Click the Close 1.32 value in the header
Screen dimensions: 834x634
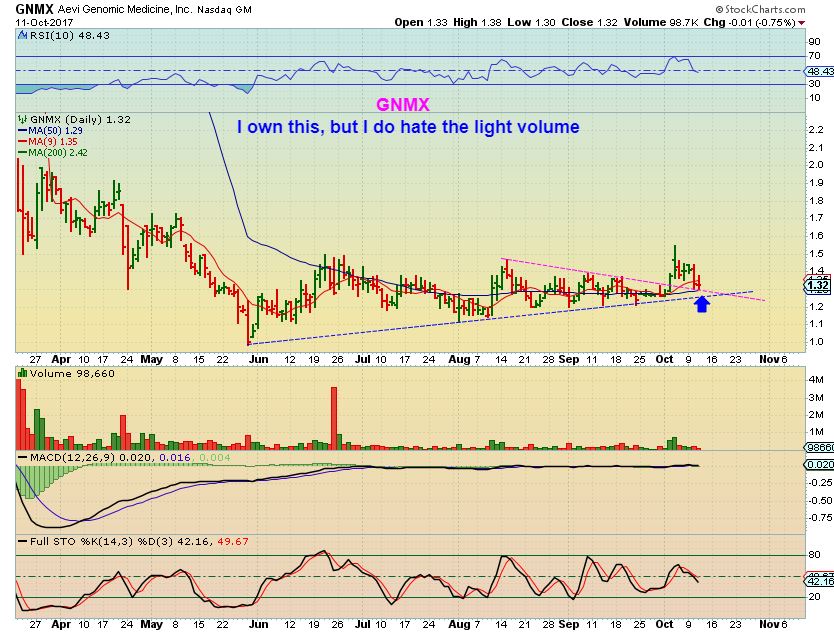point(589,22)
